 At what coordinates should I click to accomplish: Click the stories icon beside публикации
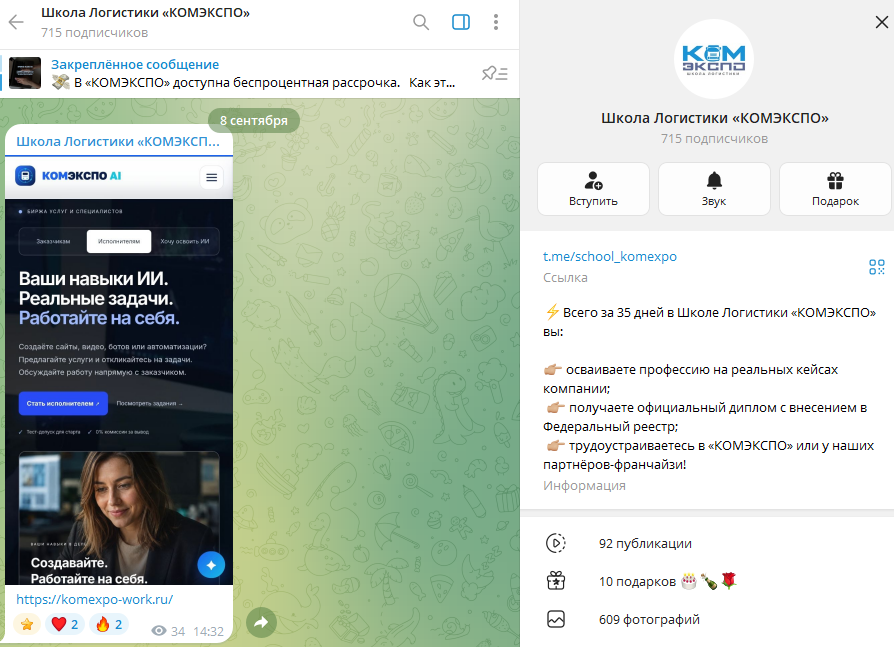coord(556,543)
